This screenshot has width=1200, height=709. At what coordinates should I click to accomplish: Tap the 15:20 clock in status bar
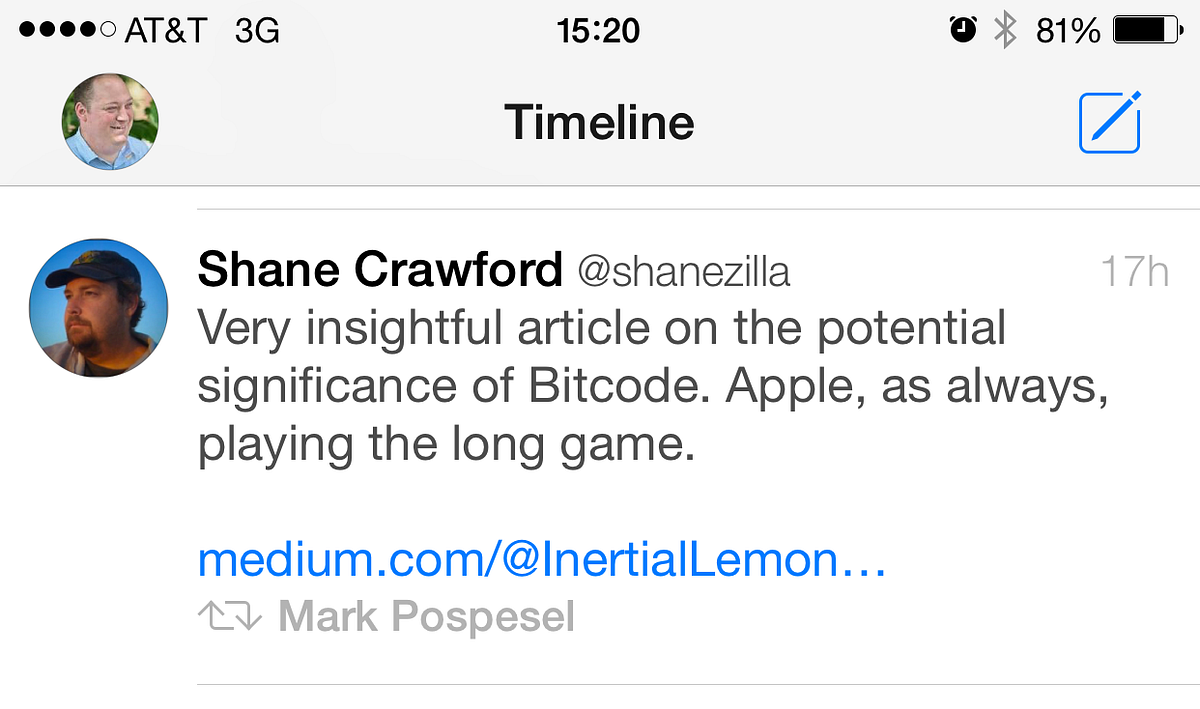point(598,31)
